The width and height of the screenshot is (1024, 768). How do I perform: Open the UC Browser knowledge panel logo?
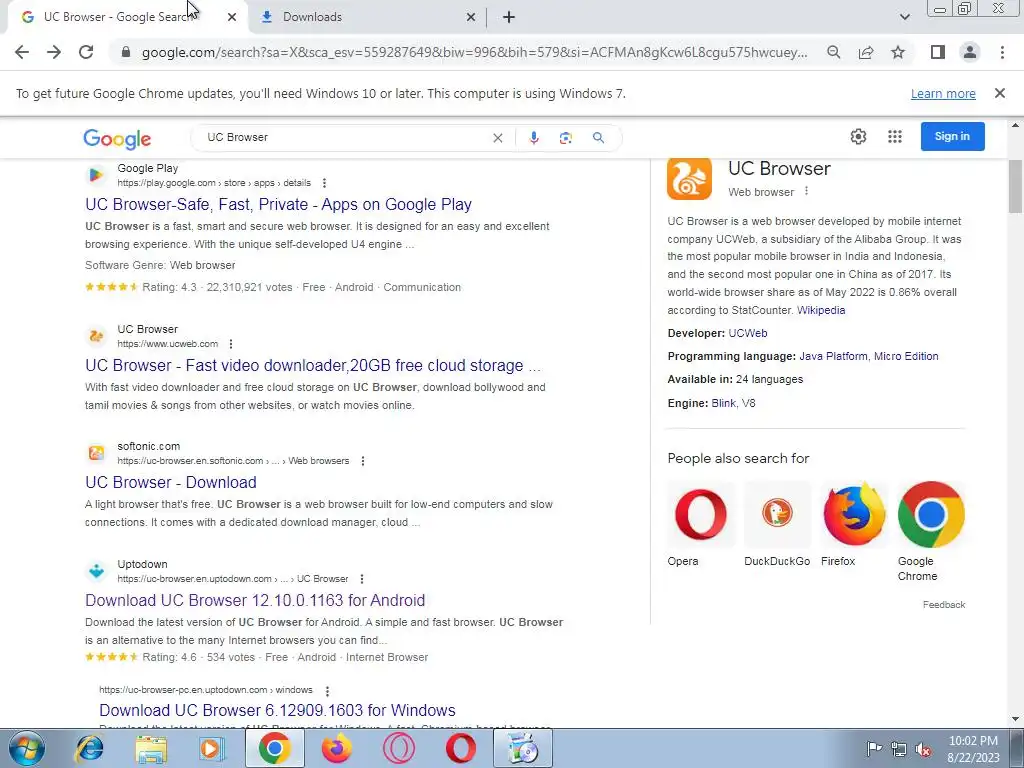(x=689, y=178)
